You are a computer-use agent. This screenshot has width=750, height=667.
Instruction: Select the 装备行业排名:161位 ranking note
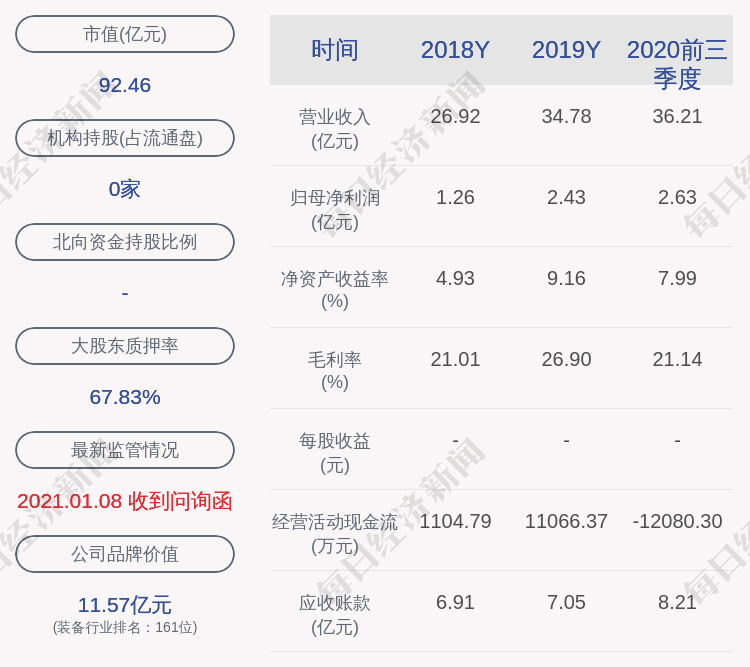click(x=125, y=627)
